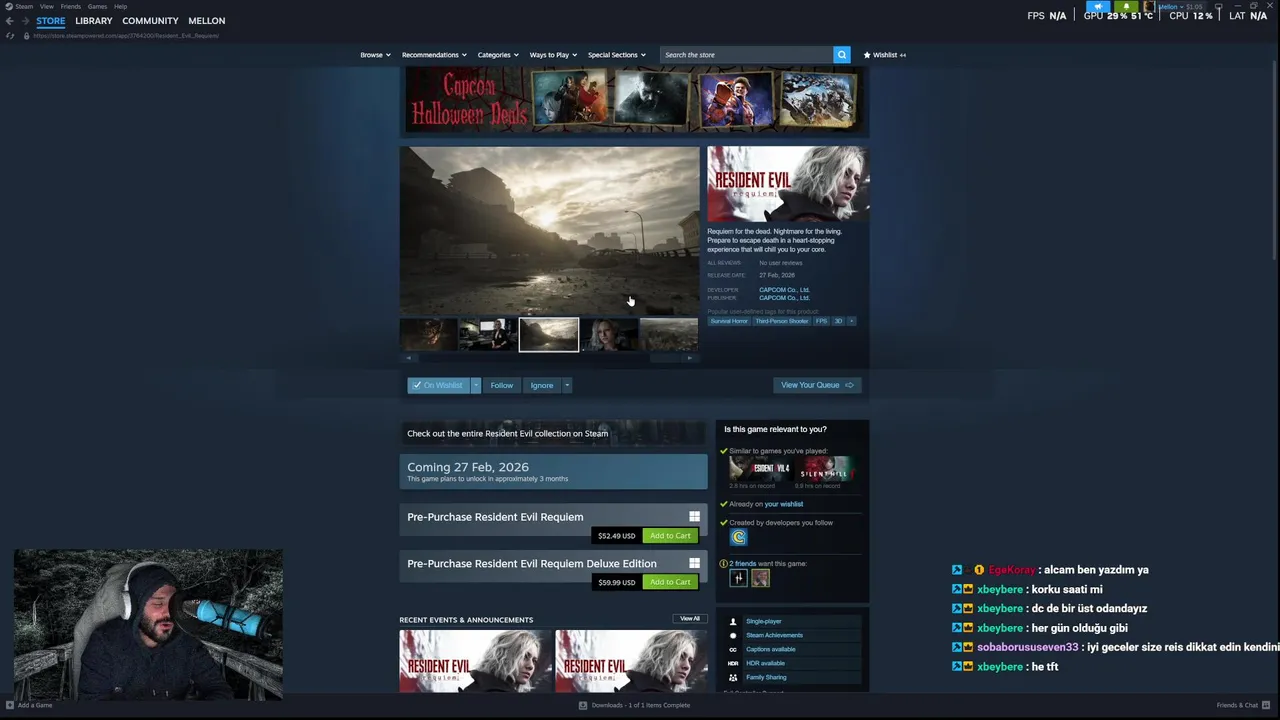1280x720 pixels.
Task: Add Resident Evil Requiem standard to cart
Action: 670,536
